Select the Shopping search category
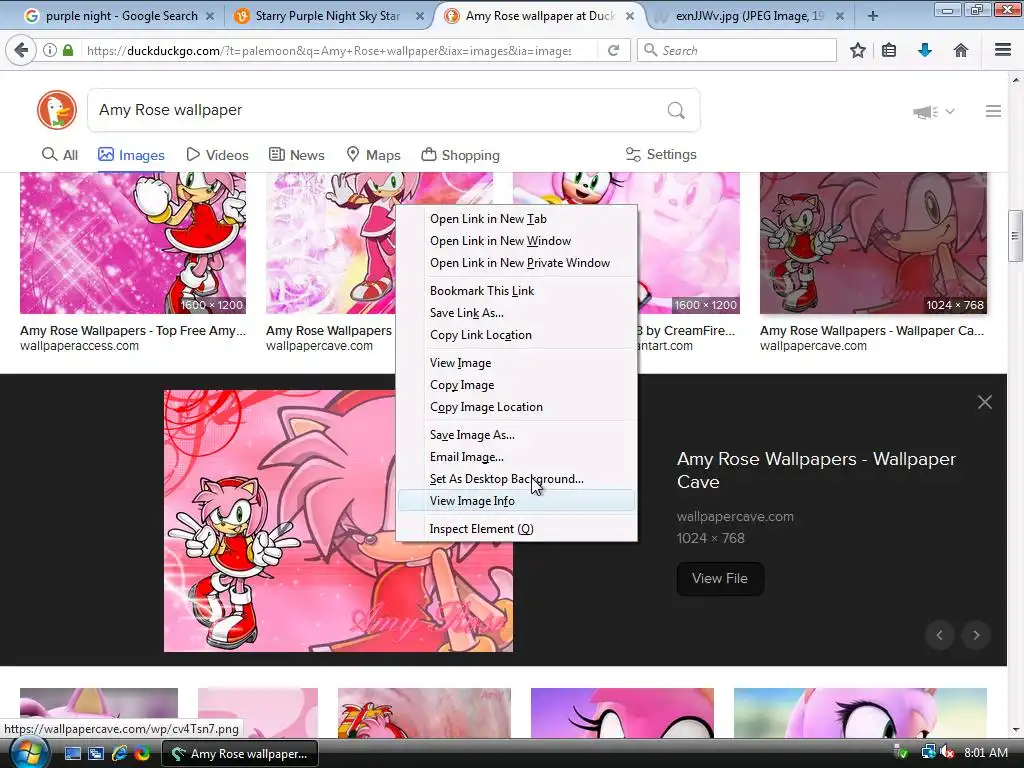The width and height of the screenshot is (1024, 768). point(460,155)
